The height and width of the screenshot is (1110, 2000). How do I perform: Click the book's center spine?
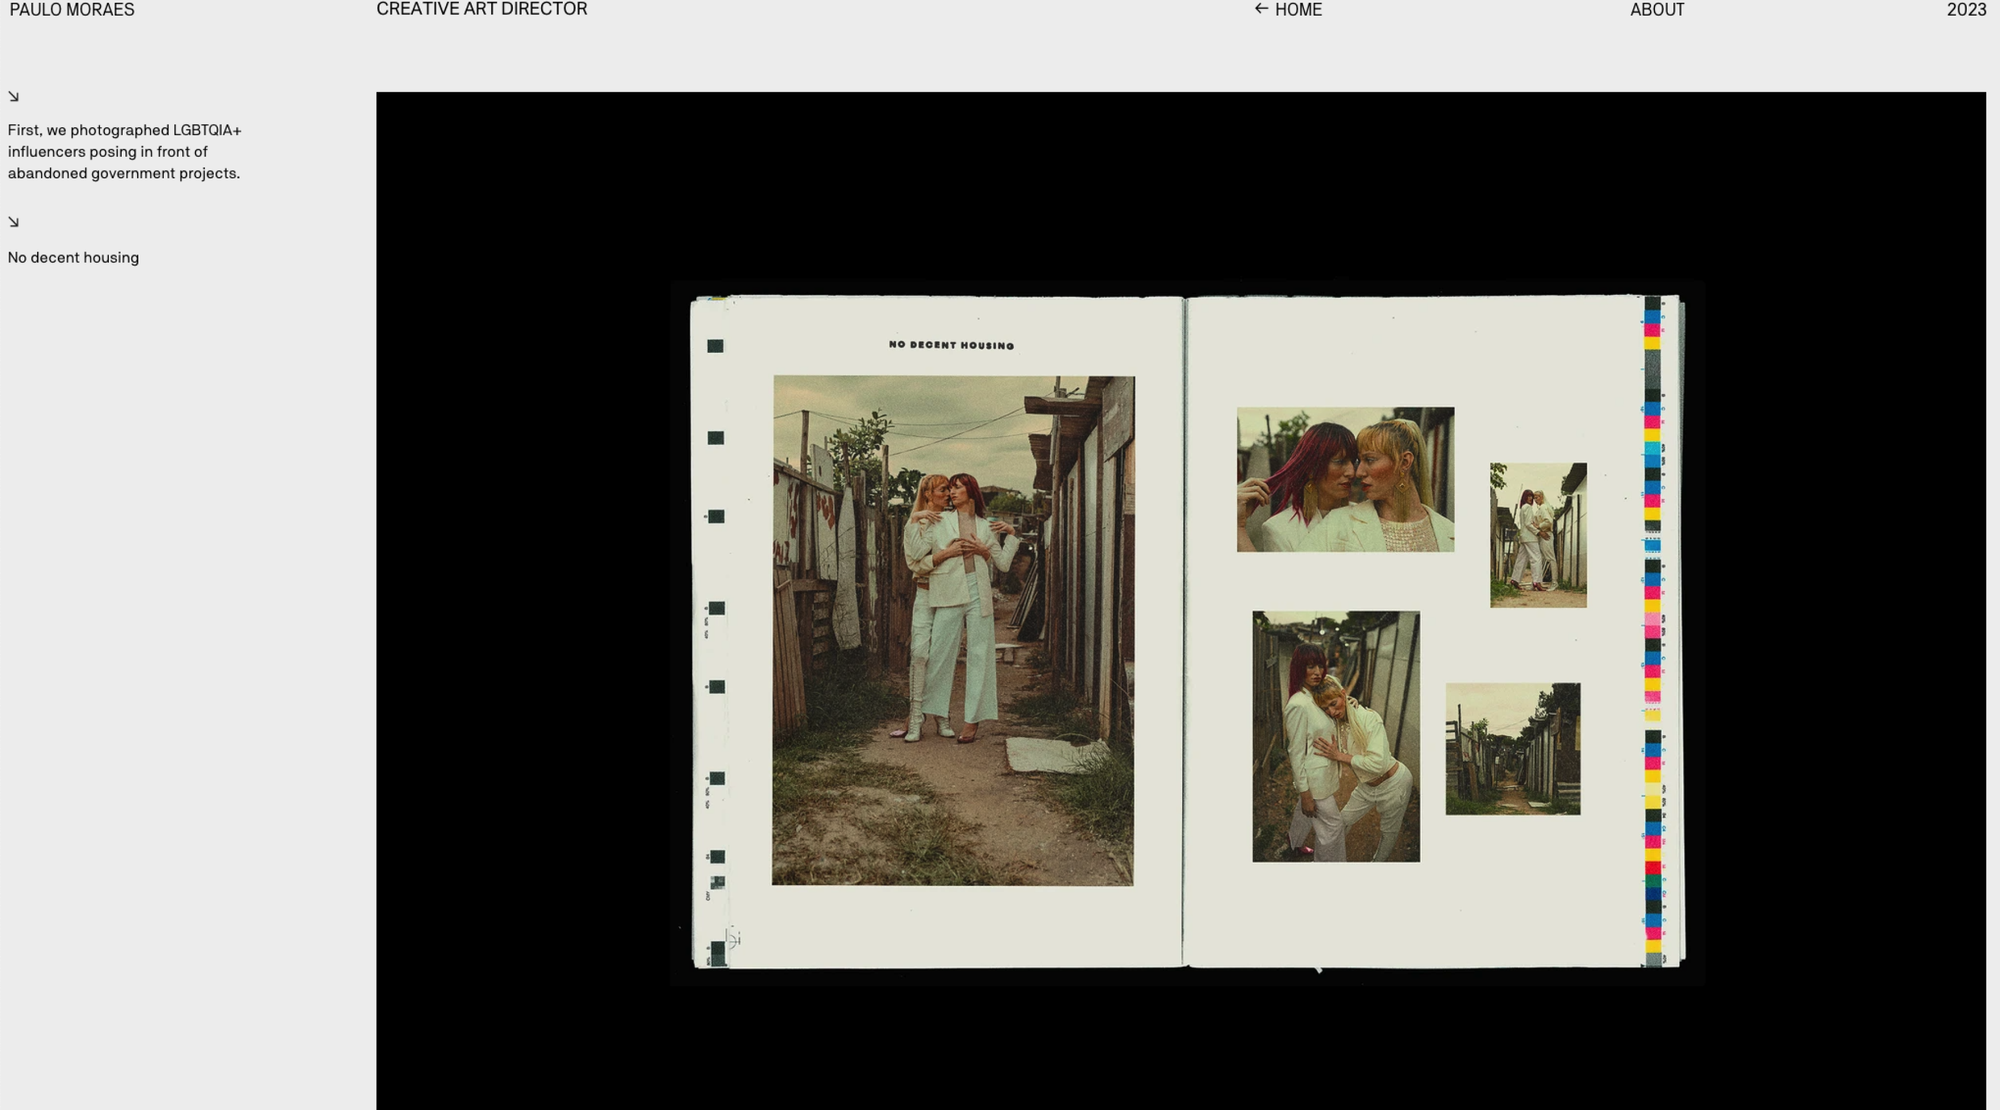pos(1184,630)
